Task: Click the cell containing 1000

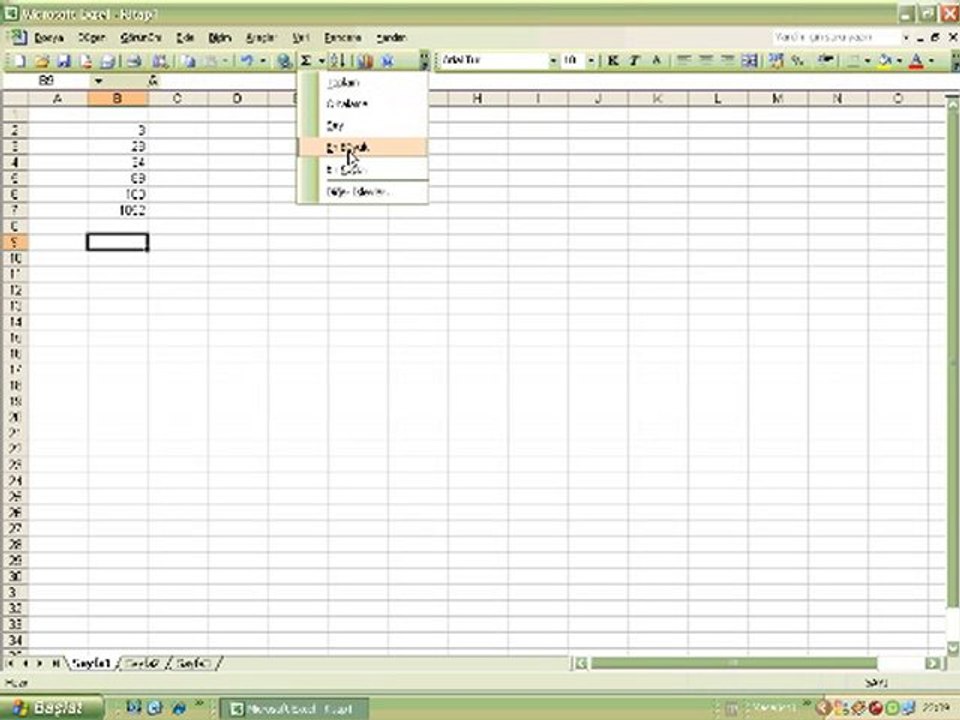Action: (118, 211)
